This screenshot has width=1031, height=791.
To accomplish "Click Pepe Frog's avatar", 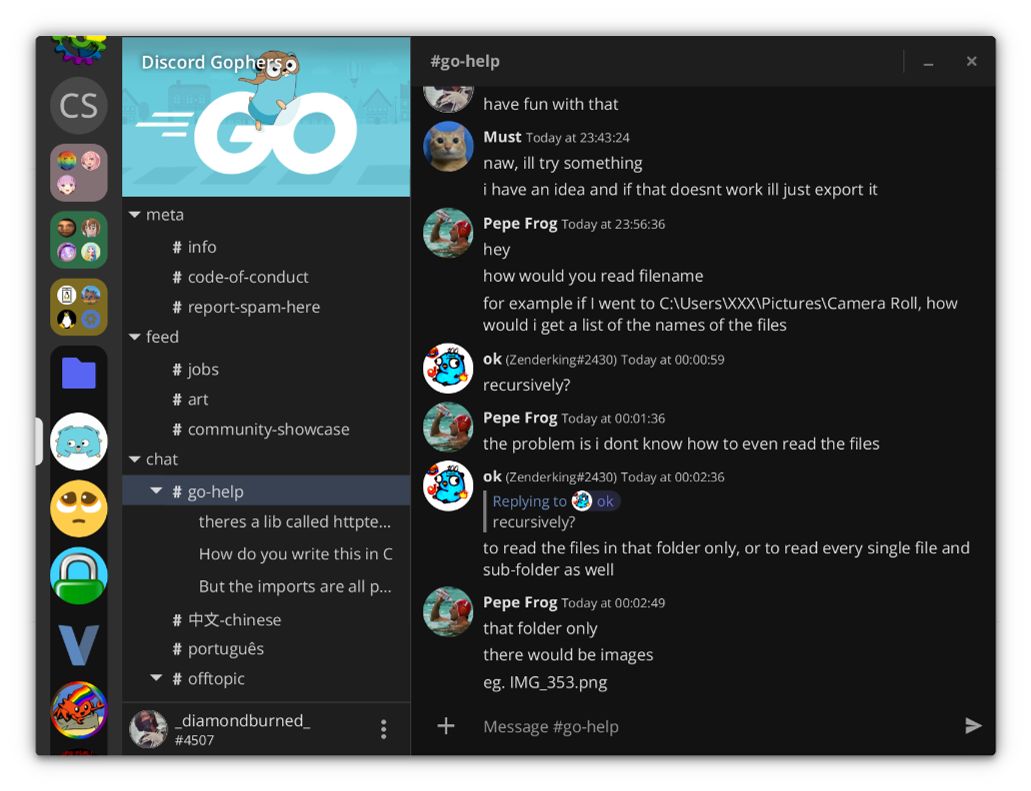I will (x=447, y=233).
